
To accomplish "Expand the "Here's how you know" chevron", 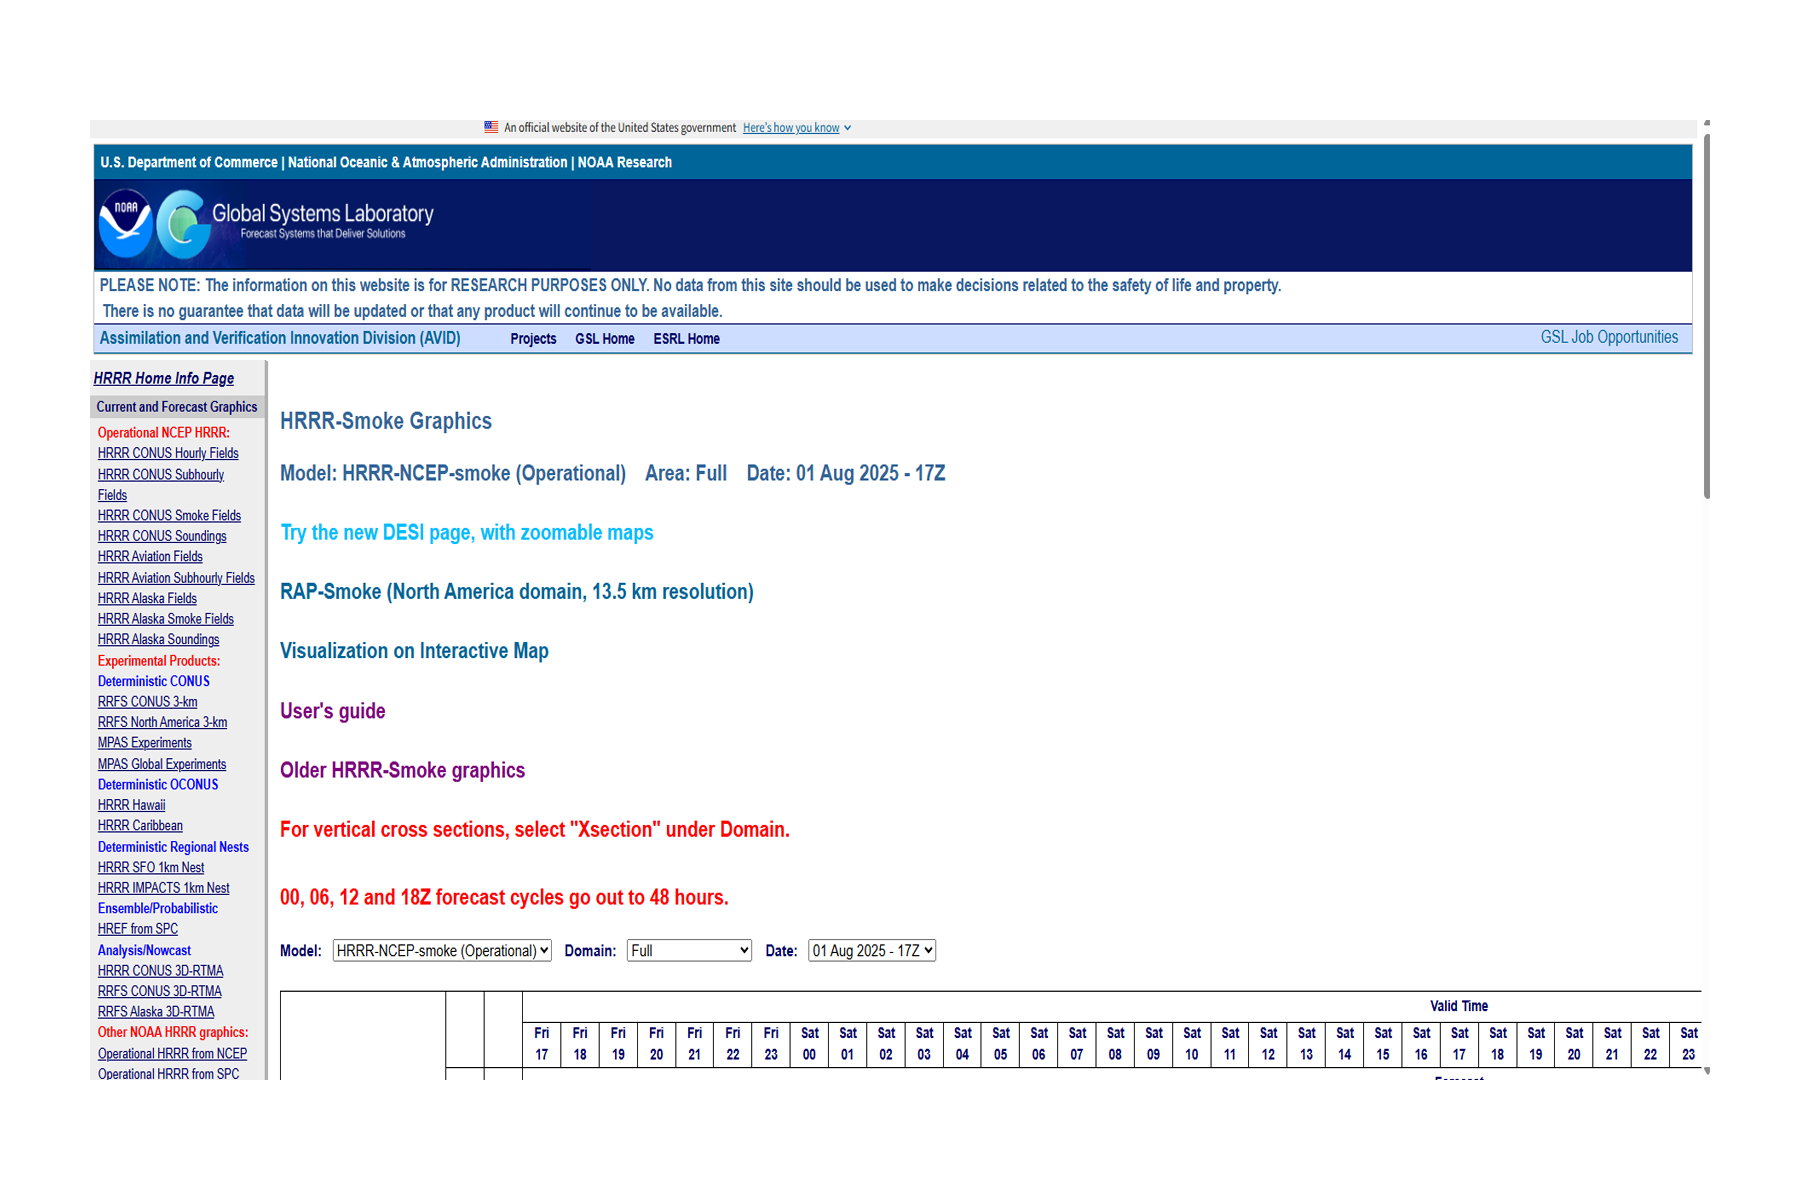I will (847, 128).
